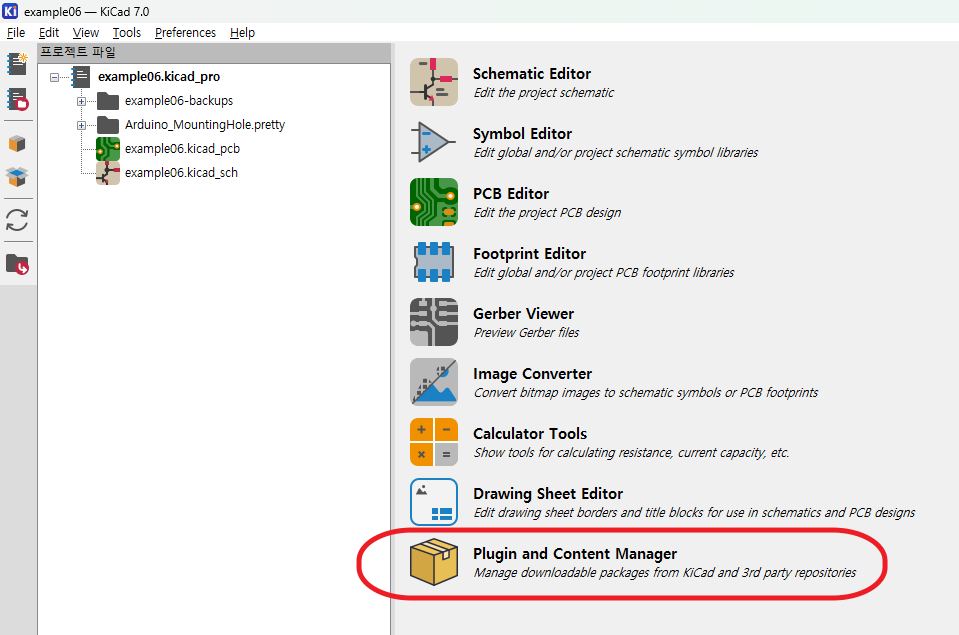959x635 pixels.
Task: Click 'Manage downloadable packages' description text
Action: point(665,573)
